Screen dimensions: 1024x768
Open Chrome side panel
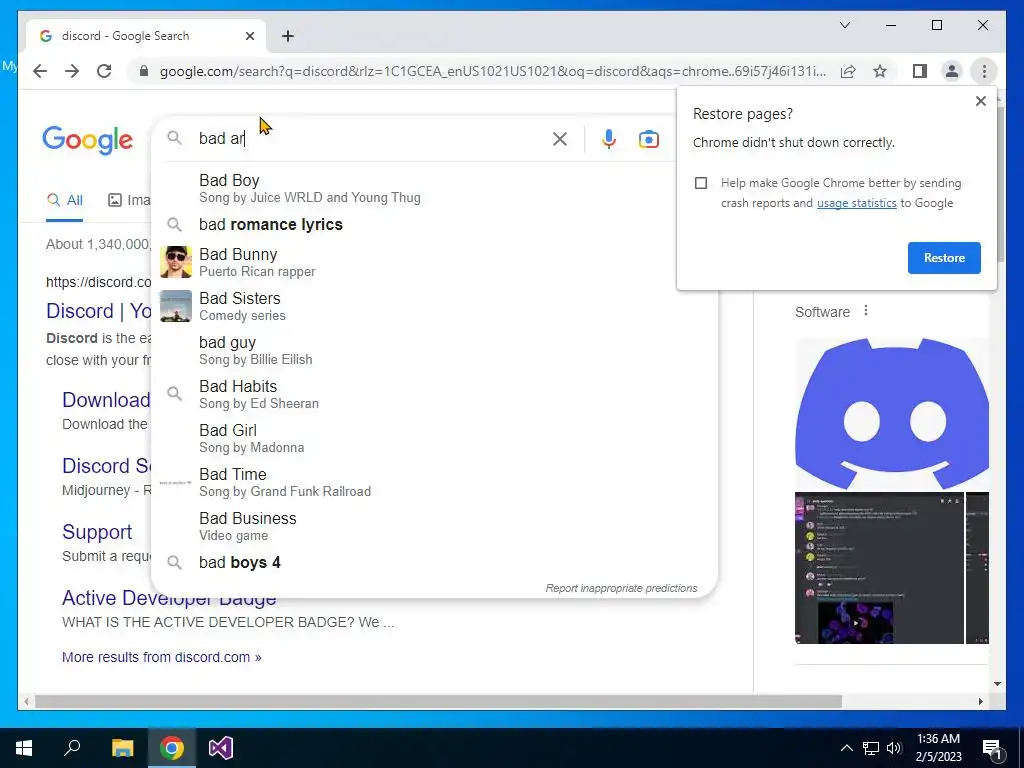click(920, 71)
